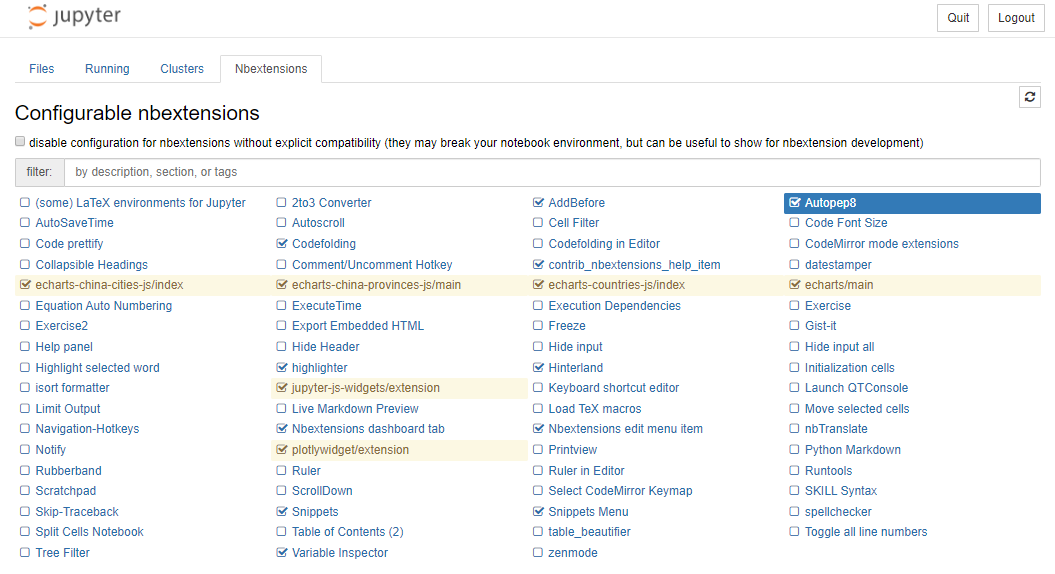This screenshot has width=1055, height=574.
Task: Select the datestamper extension
Action: 838,264
